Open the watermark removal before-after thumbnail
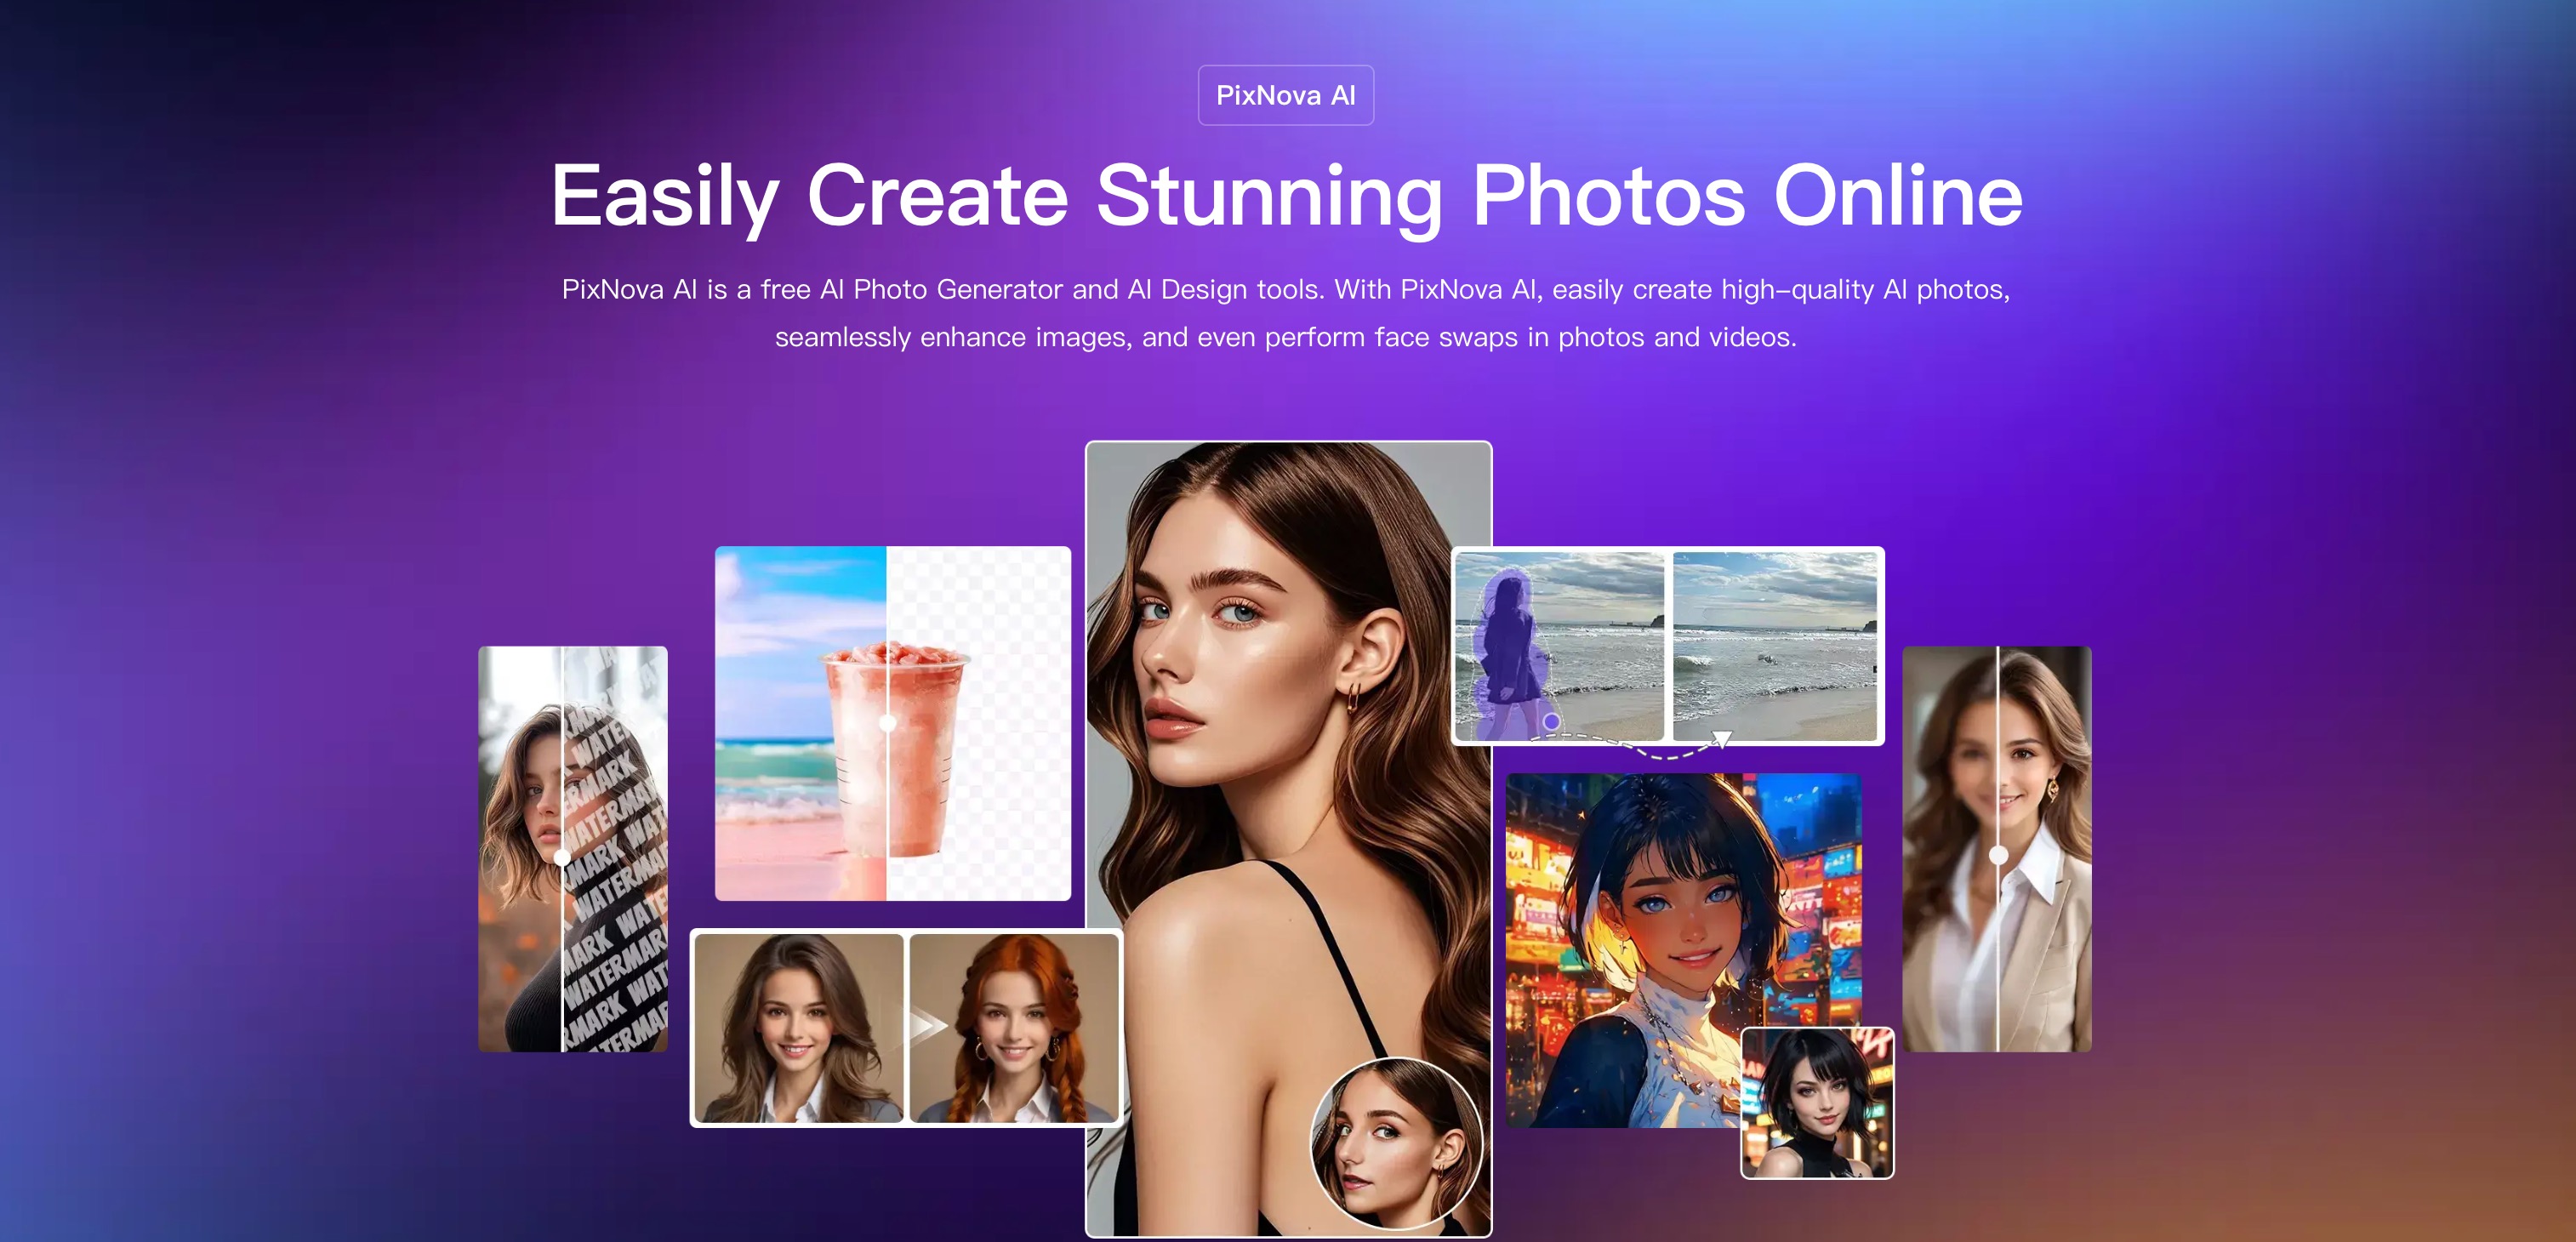The width and height of the screenshot is (2576, 1242). [x=573, y=849]
